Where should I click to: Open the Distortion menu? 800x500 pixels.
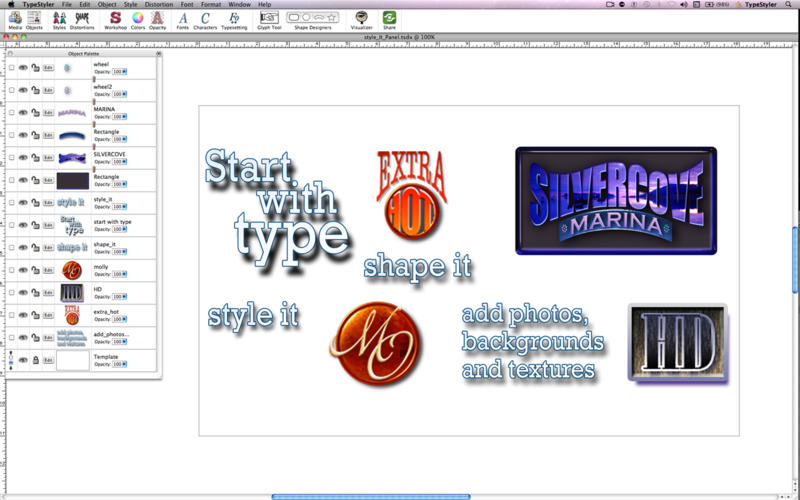click(x=159, y=4)
